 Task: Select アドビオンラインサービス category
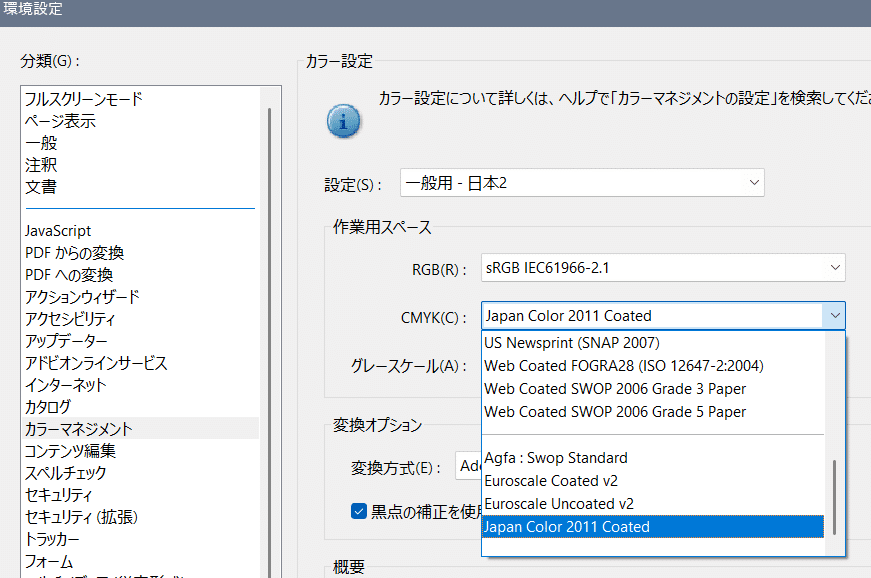point(141,363)
